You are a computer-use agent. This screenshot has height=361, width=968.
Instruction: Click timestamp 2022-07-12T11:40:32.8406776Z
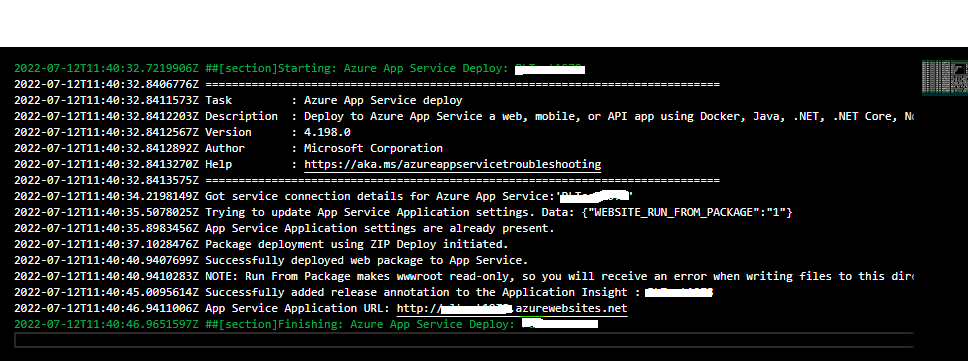tap(106, 84)
